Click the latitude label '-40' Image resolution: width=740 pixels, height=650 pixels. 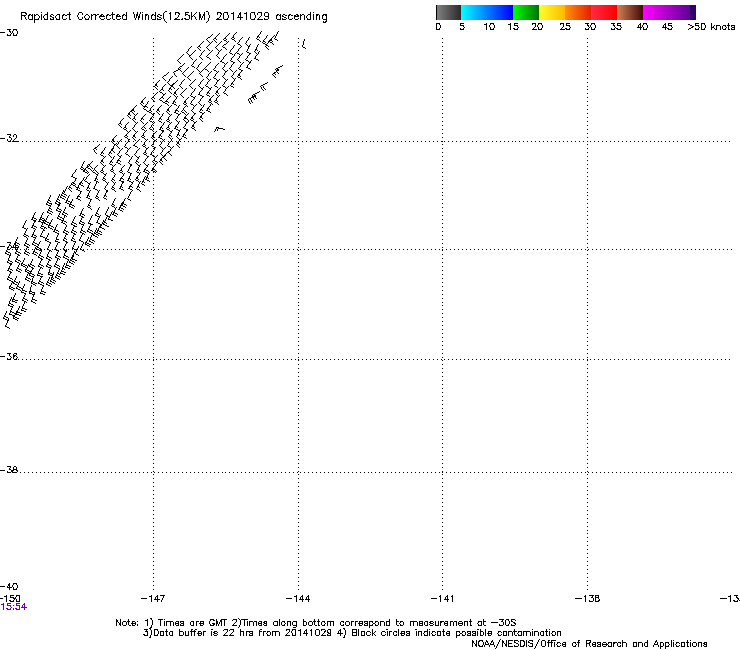(9, 586)
